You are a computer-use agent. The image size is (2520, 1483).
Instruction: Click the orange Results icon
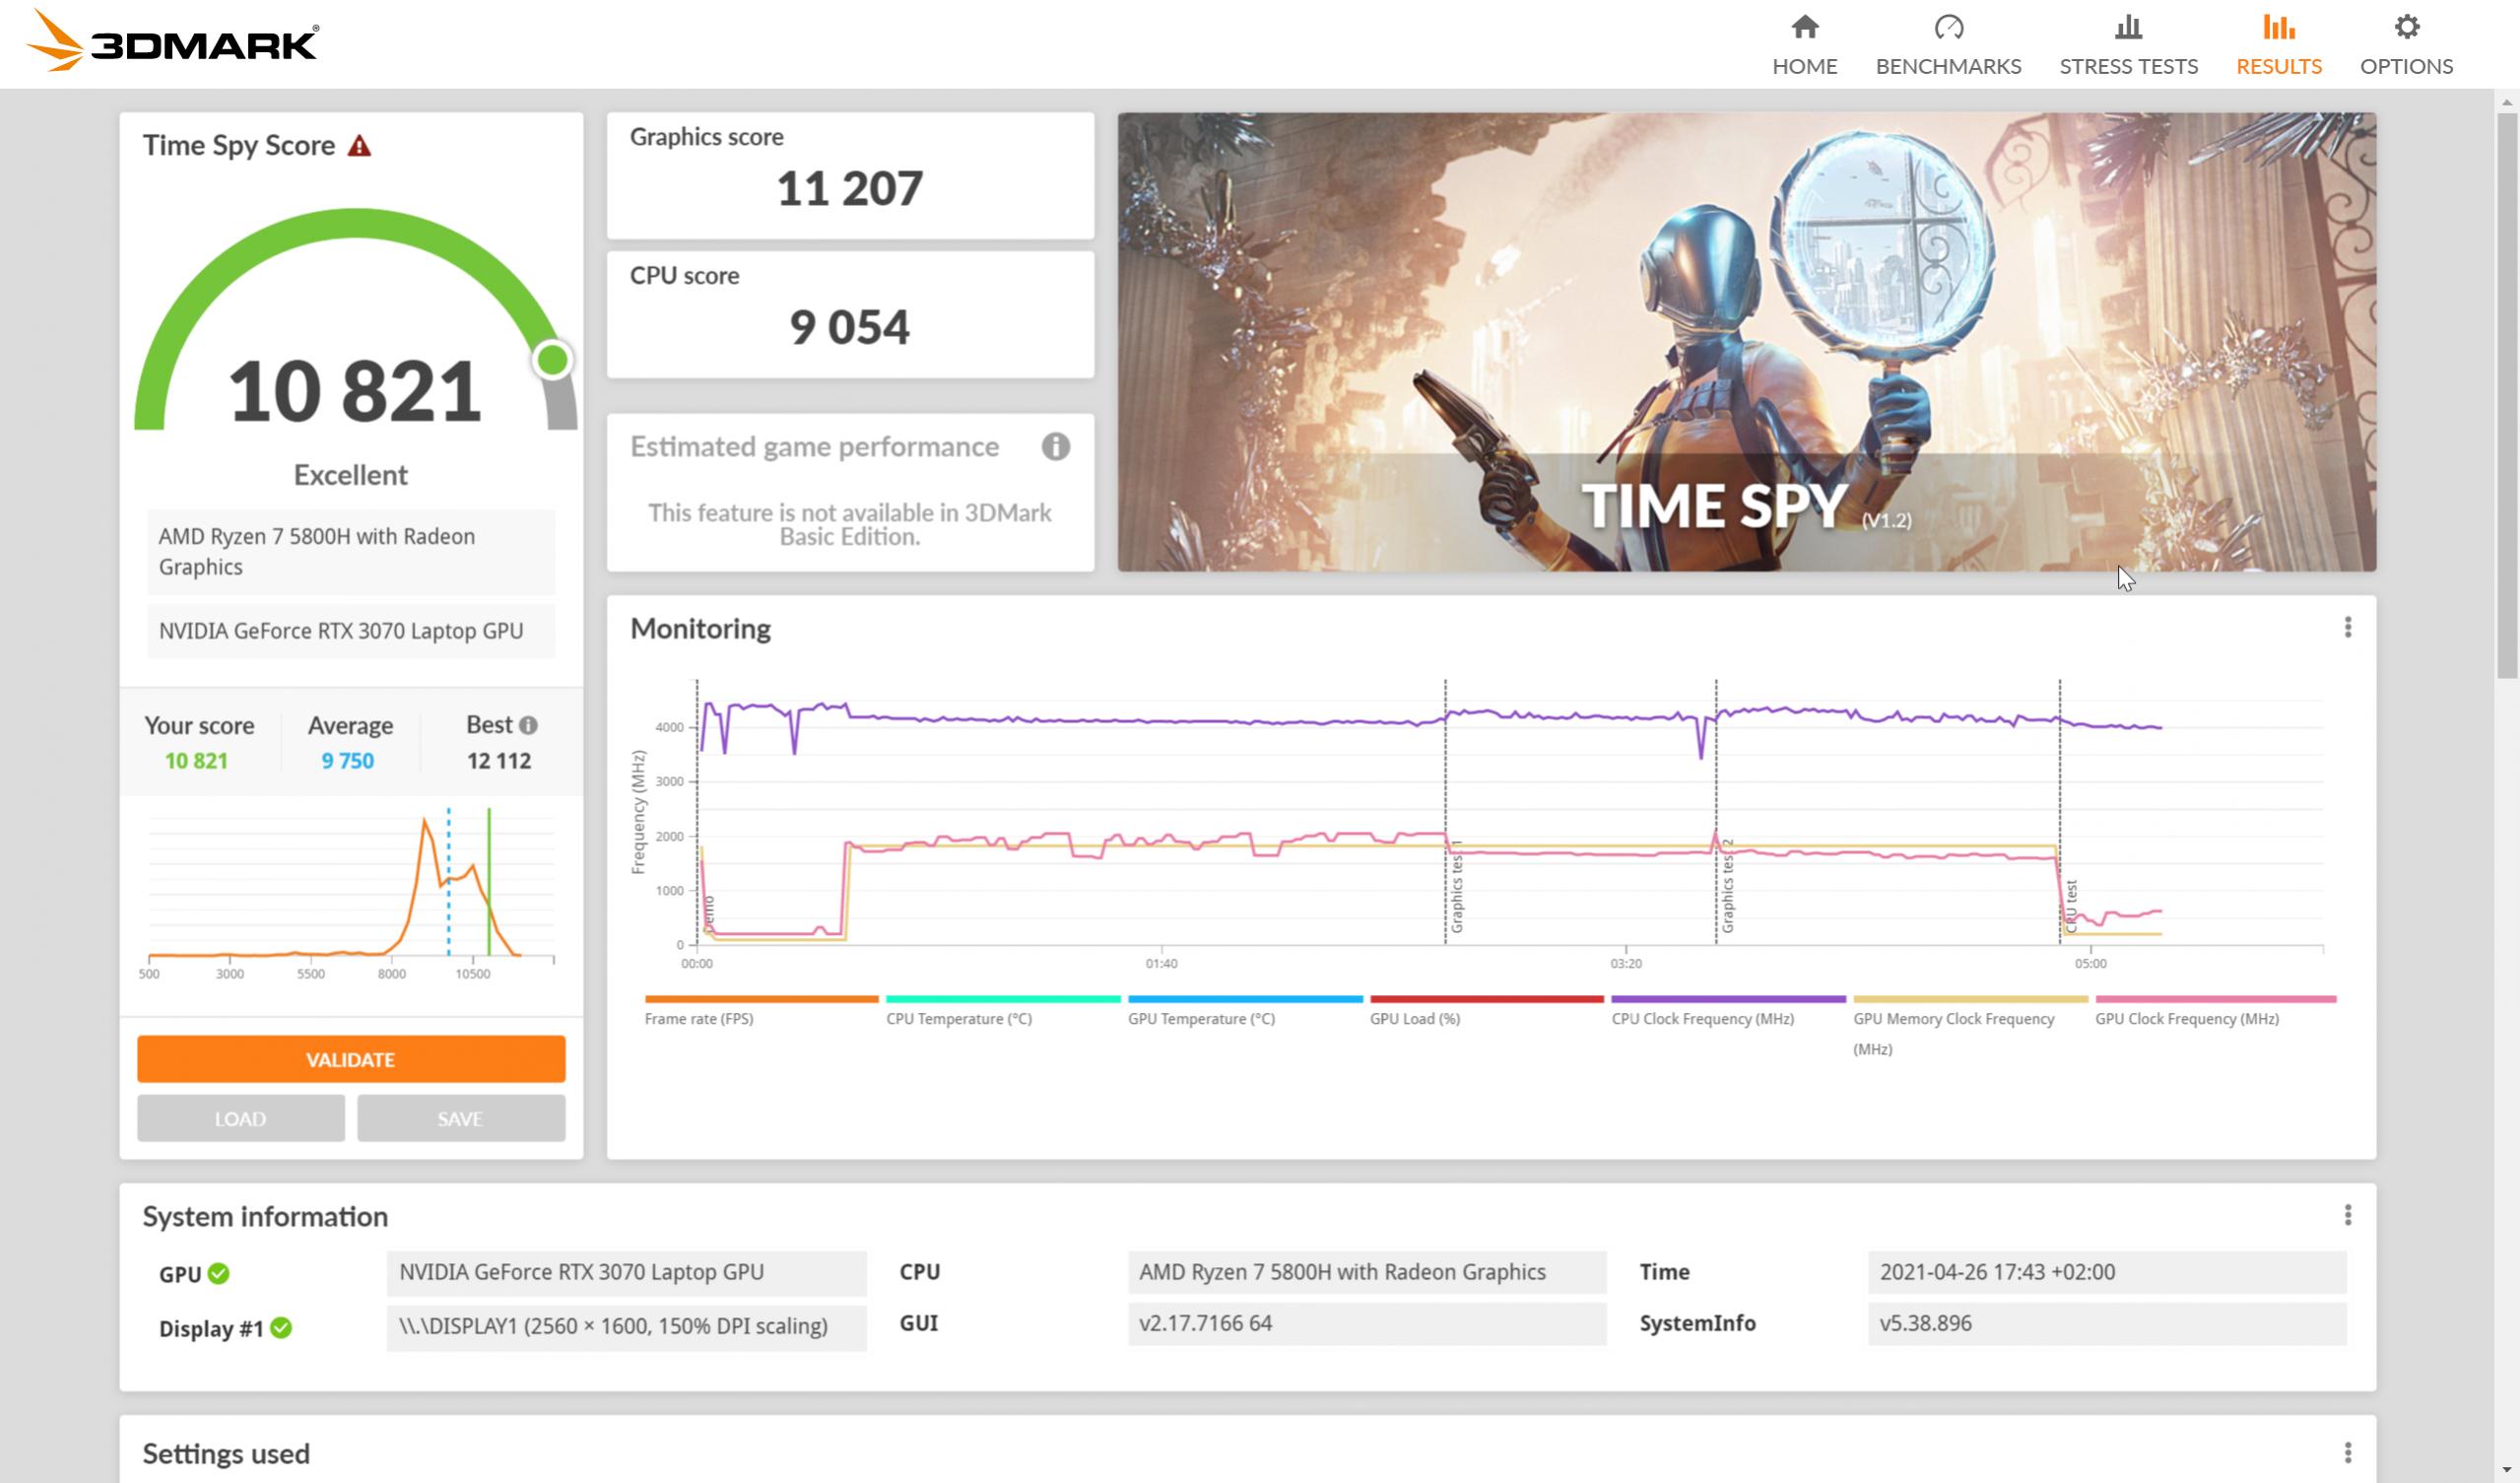click(x=2279, y=27)
